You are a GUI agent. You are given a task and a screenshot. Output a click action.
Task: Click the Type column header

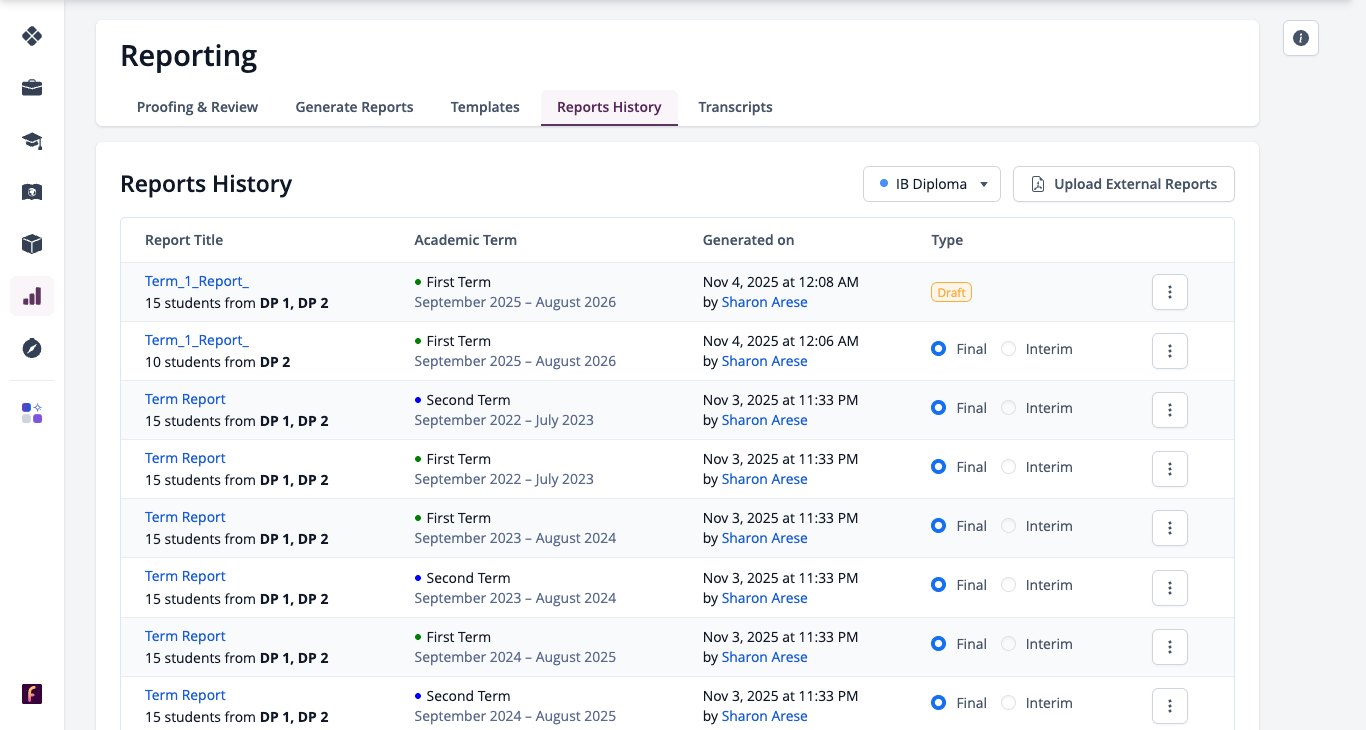[947, 240]
